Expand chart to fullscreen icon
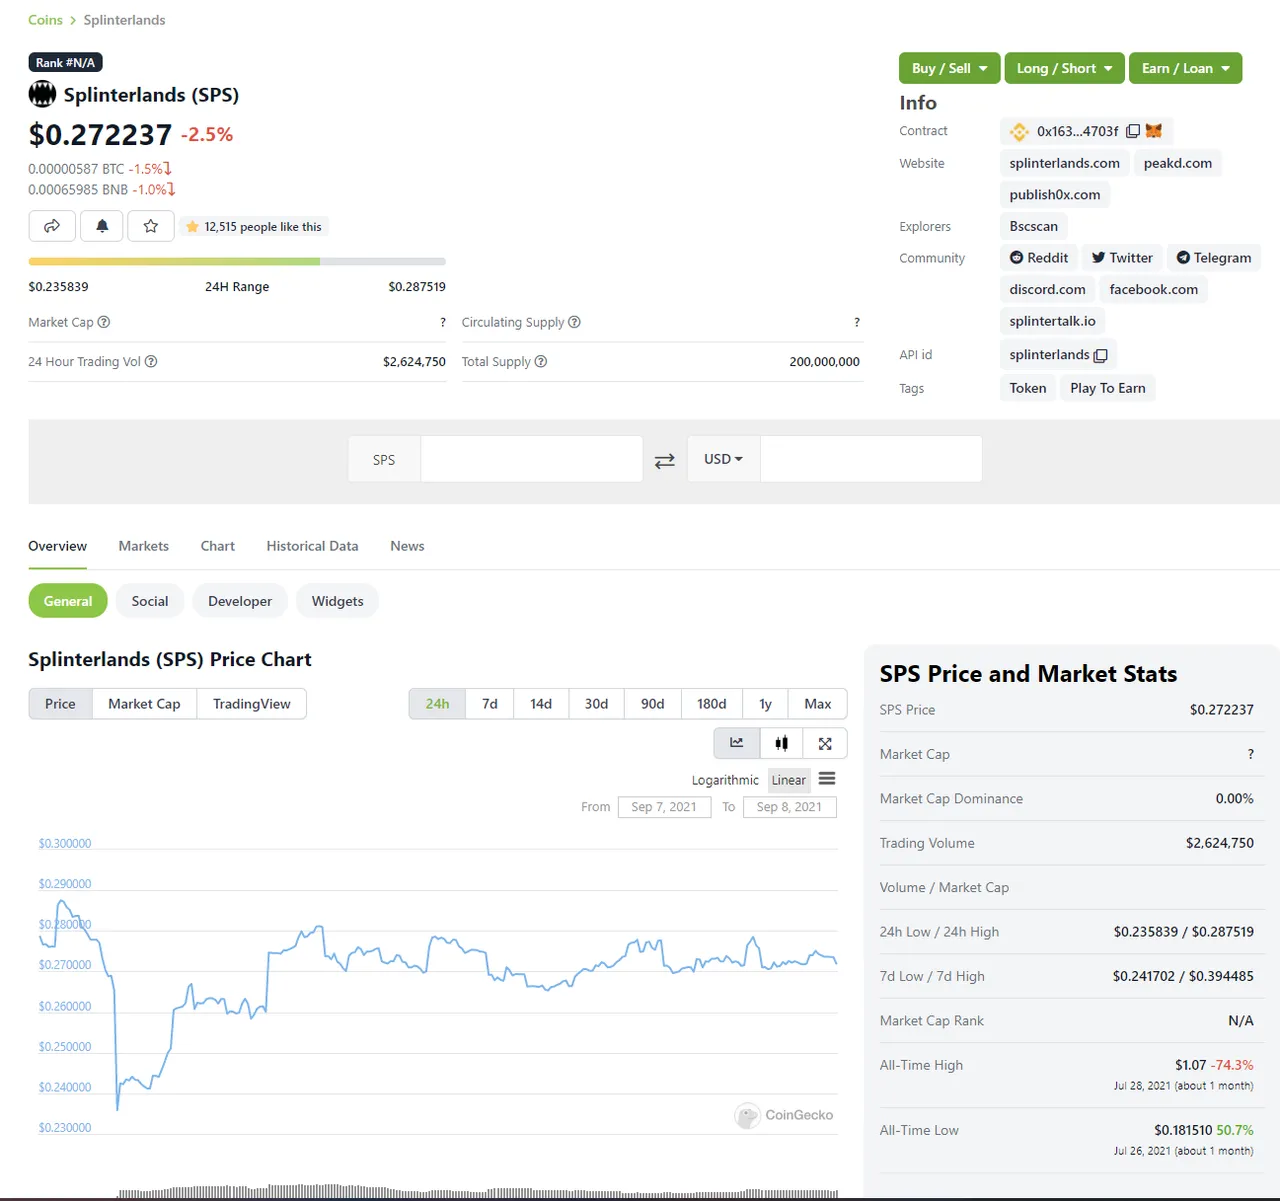This screenshot has width=1280, height=1201. click(825, 743)
